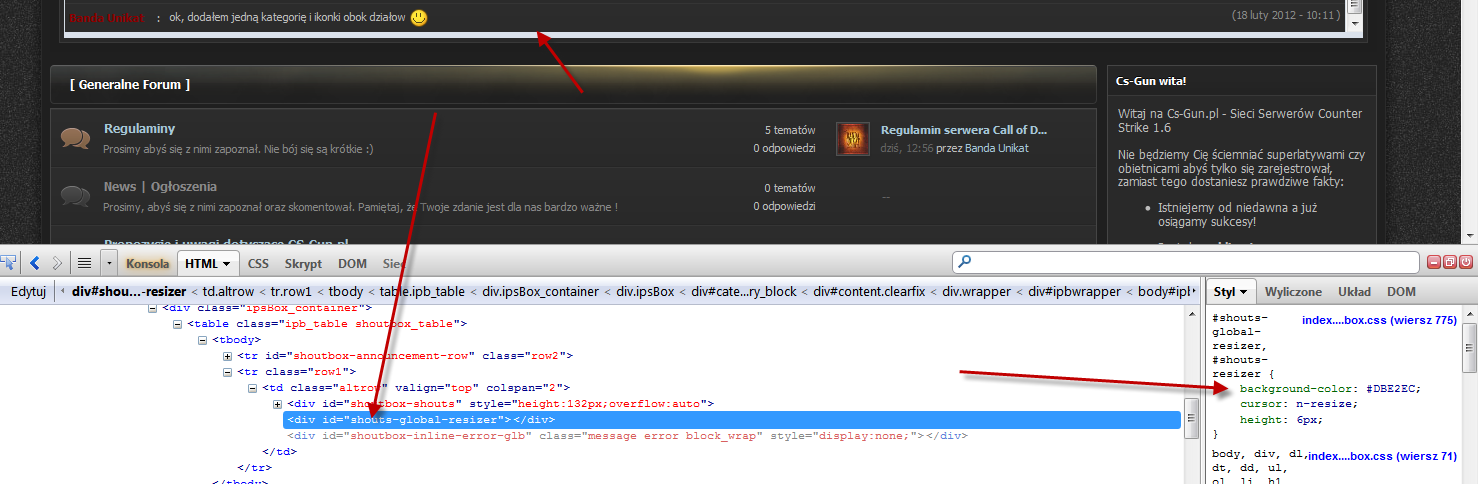The width and height of the screenshot is (1478, 484).
Task: Click the cursor n-resize value
Action: click(1322, 404)
